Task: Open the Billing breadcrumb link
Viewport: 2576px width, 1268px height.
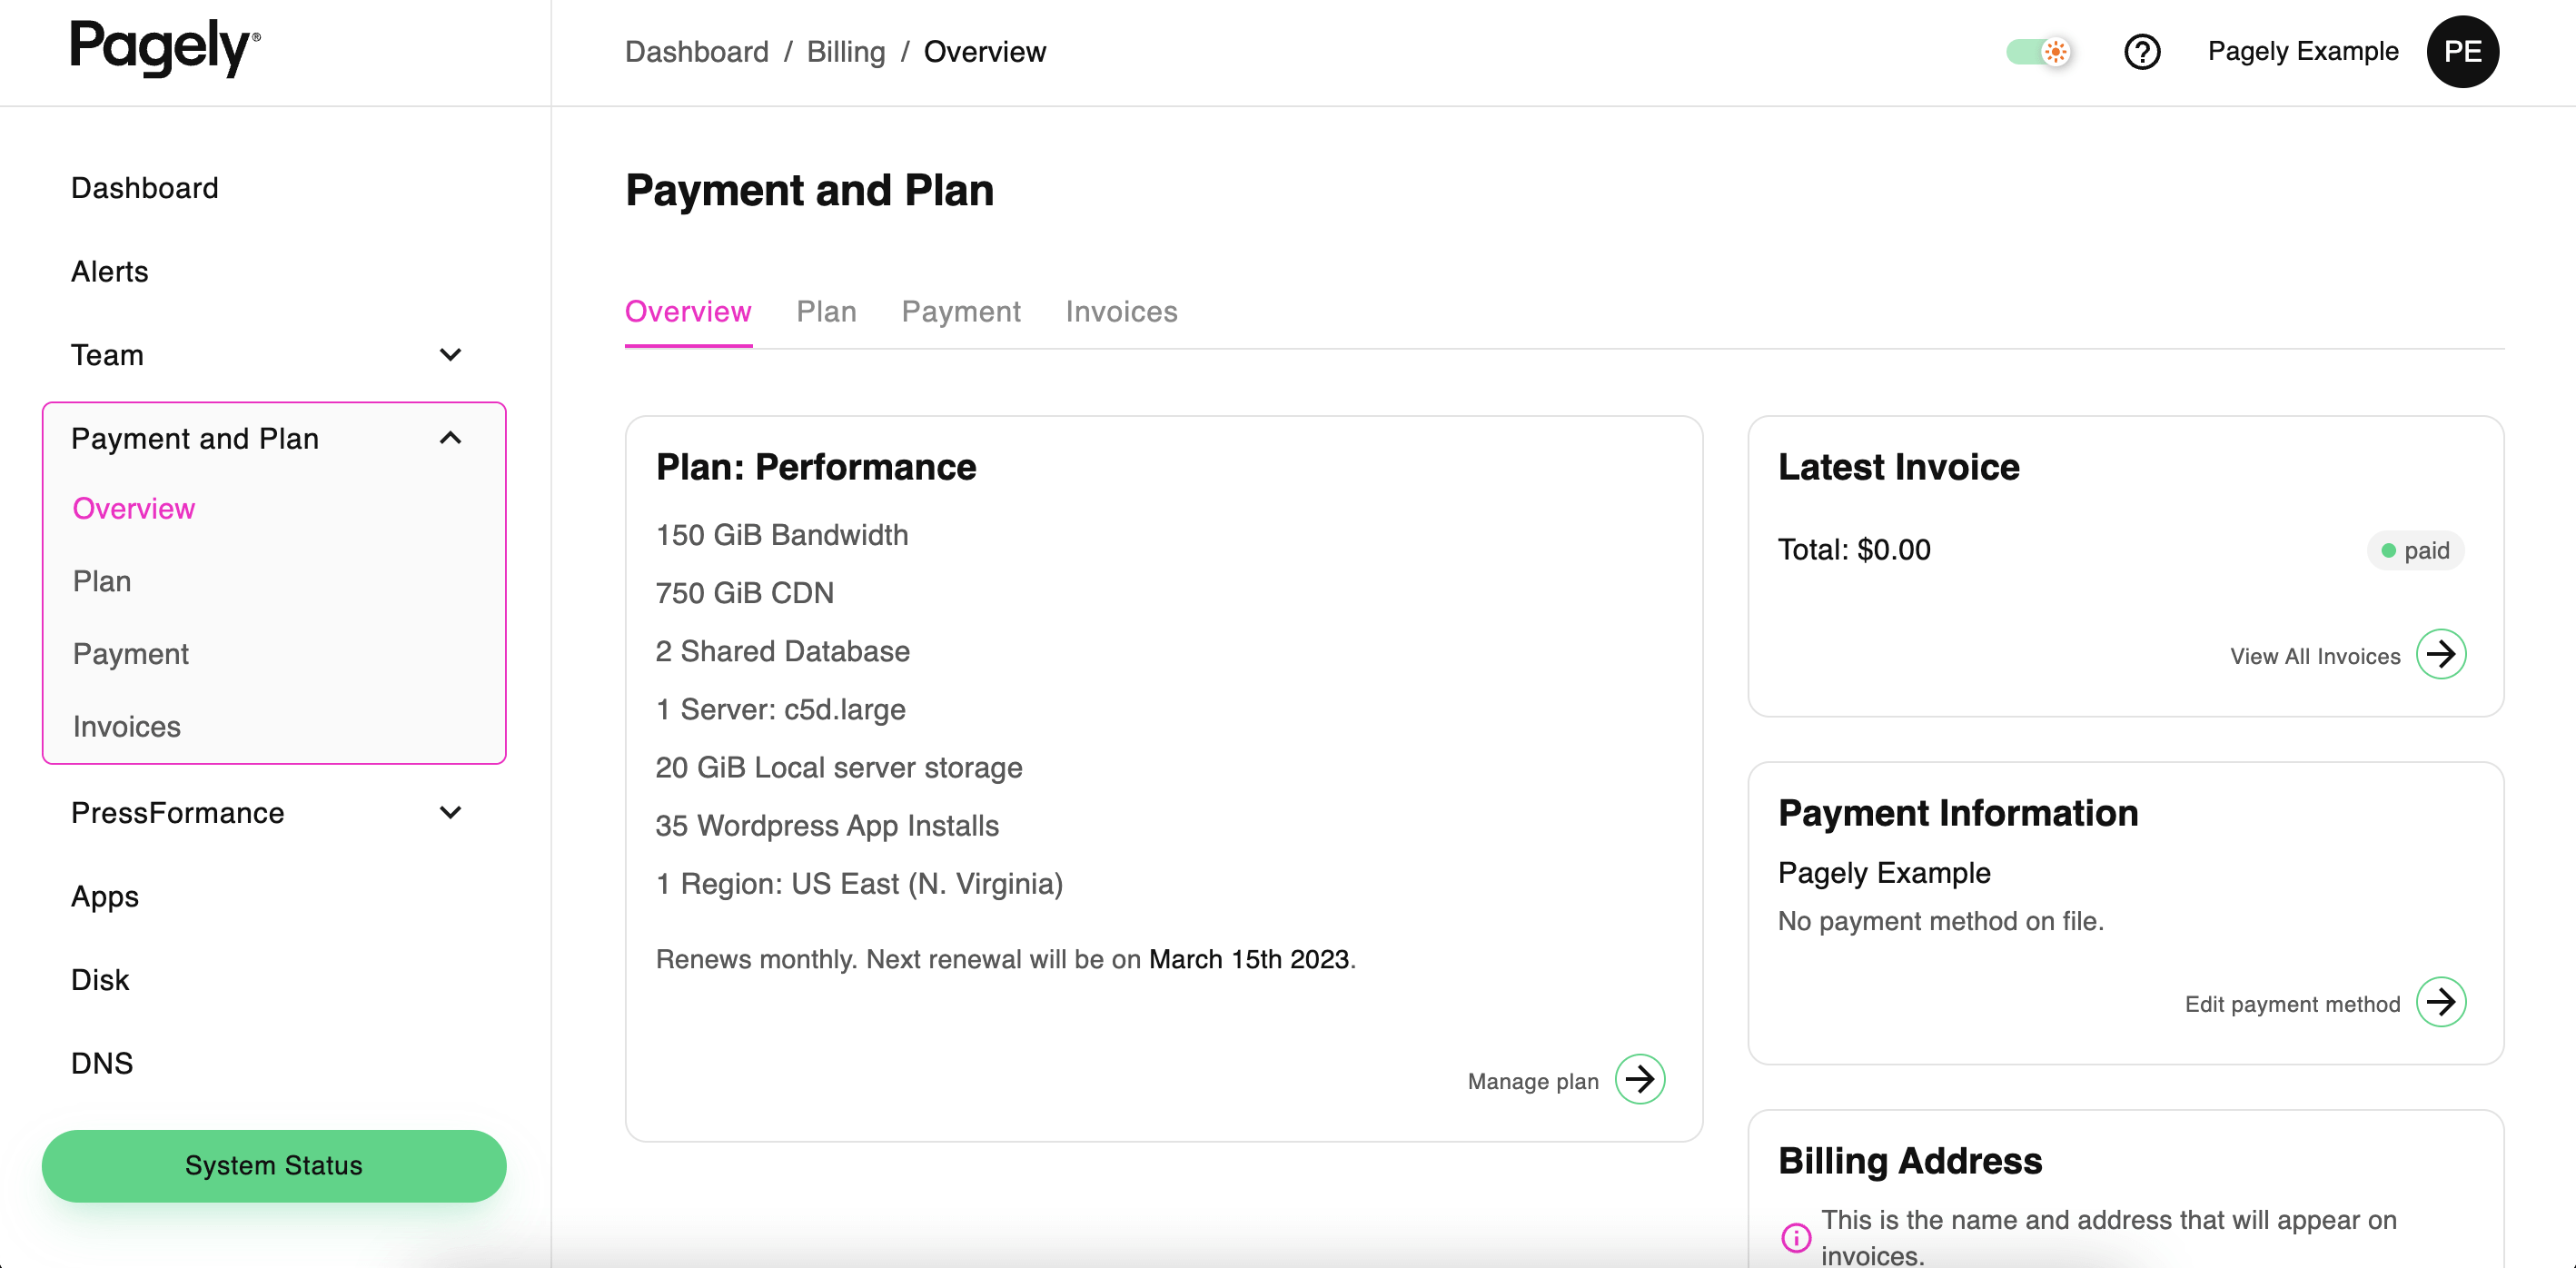Action: click(x=845, y=51)
